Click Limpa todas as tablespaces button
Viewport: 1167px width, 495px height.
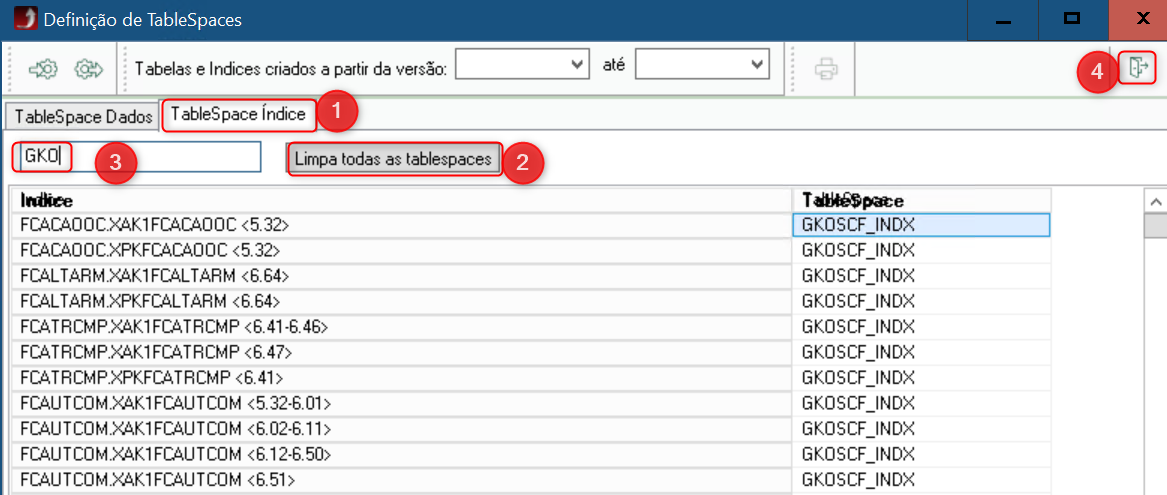click(x=394, y=159)
